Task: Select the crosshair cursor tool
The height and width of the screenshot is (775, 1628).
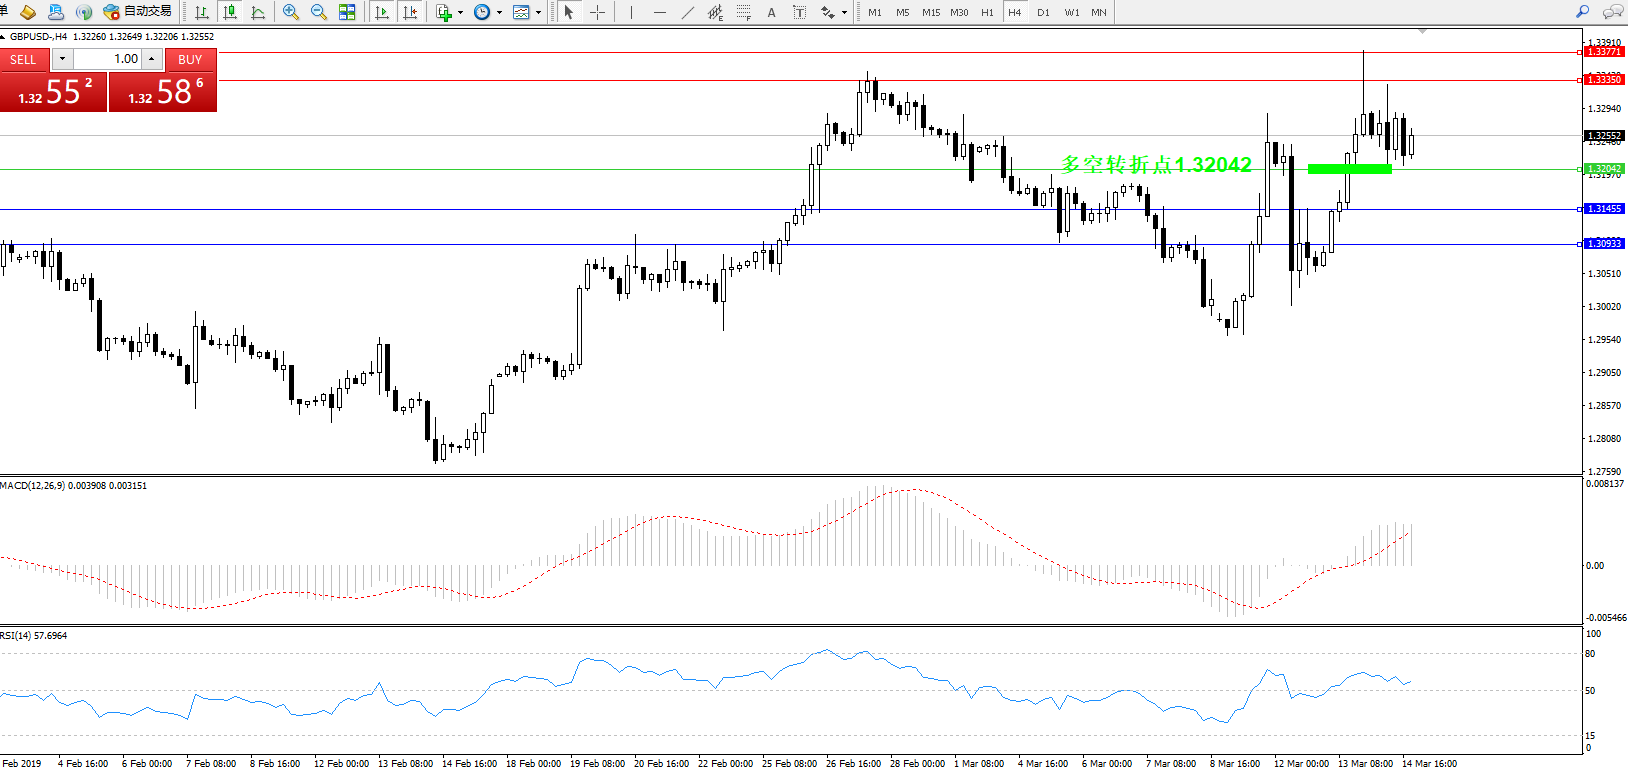Action: (597, 12)
